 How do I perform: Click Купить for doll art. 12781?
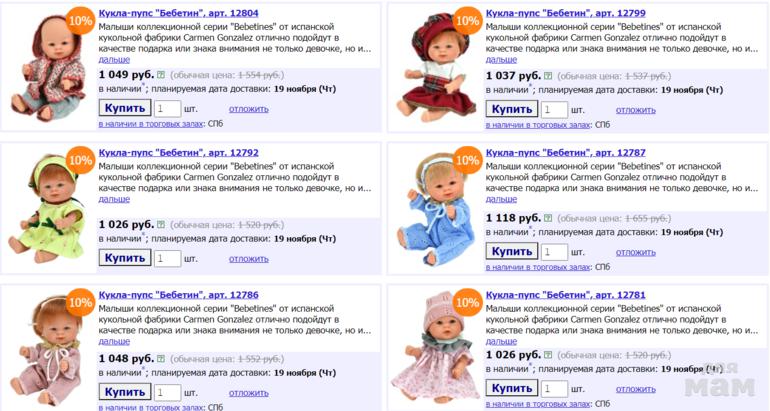click(512, 388)
